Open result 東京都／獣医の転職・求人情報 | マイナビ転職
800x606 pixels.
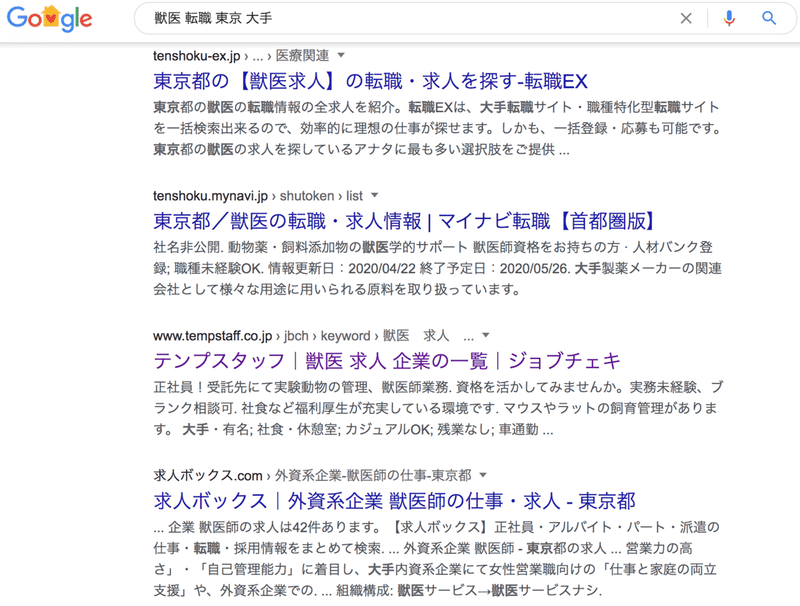point(404,221)
